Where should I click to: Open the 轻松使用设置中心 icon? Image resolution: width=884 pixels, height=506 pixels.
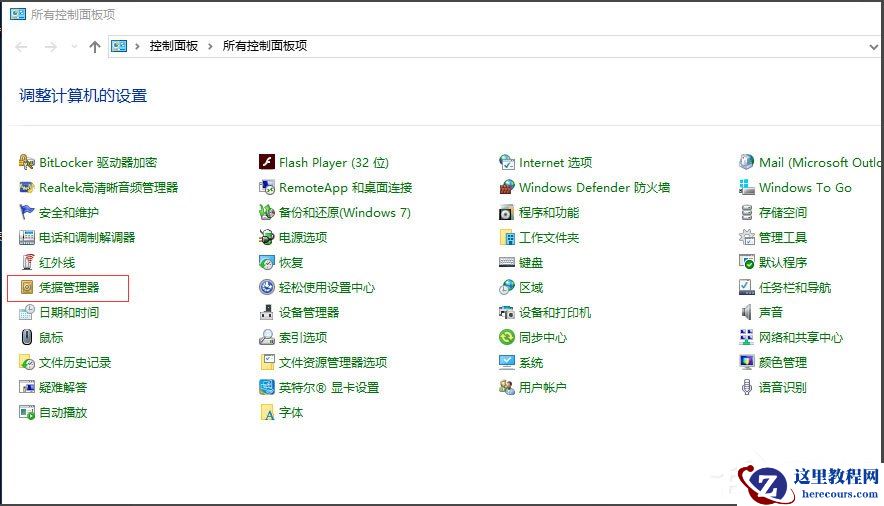click(267, 287)
